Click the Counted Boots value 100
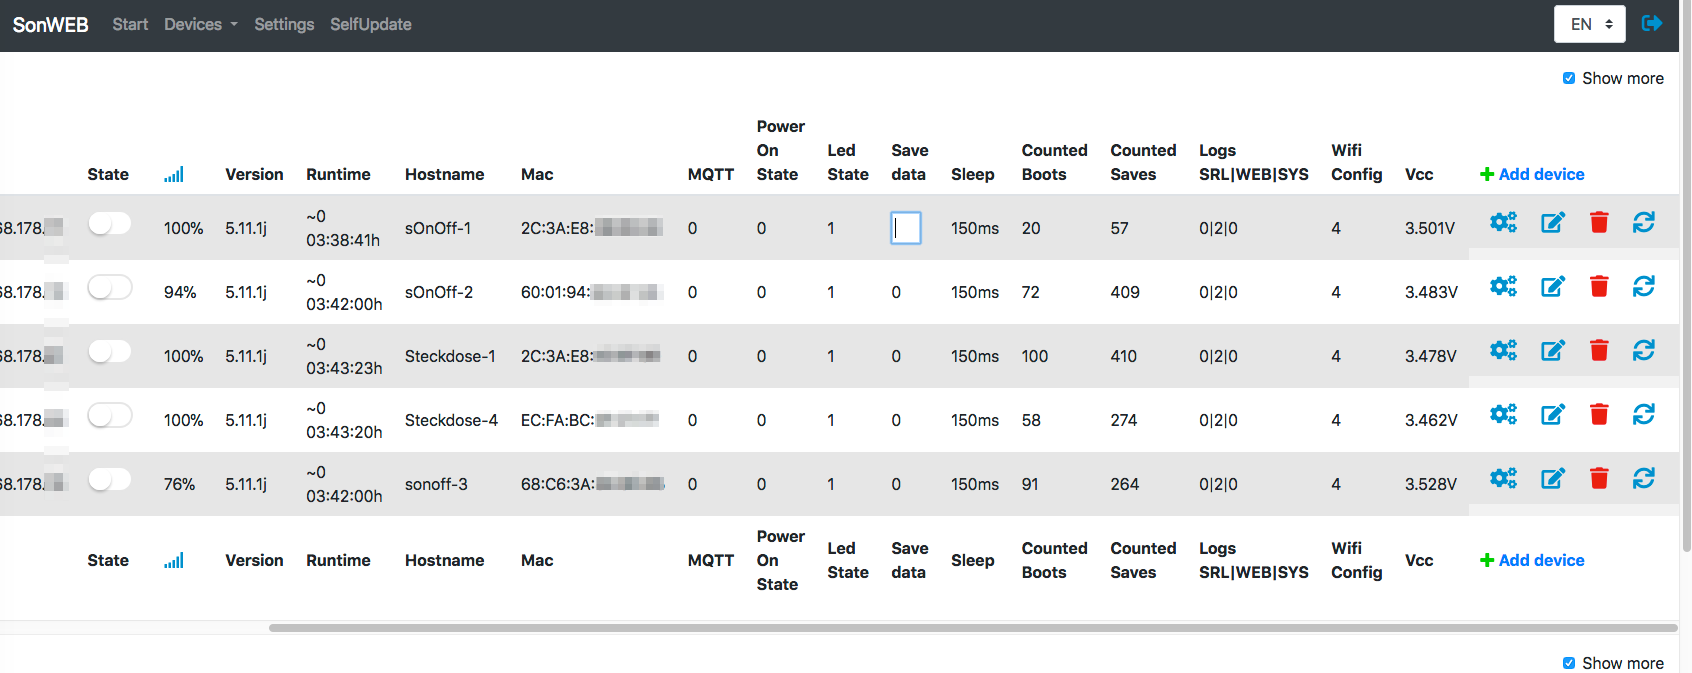This screenshot has height=673, width=1692. point(1035,356)
